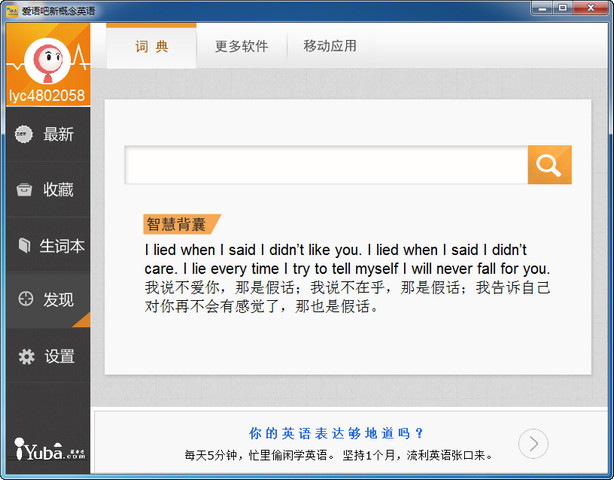The height and width of the screenshot is (480, 614).
Task: Open the 最新 section label
Action: (x=58, y=134)
